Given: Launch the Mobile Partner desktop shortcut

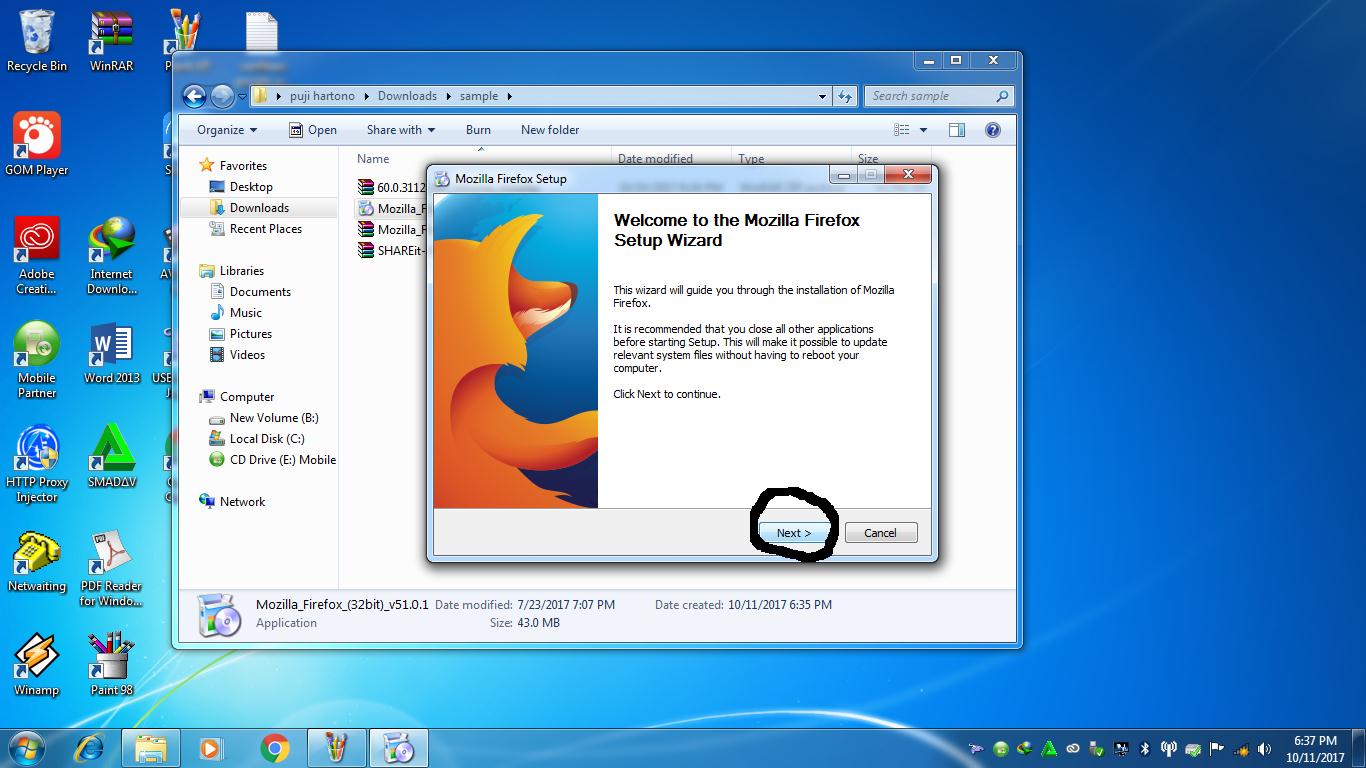Looking at the screenshot, I should coord(37,360).
